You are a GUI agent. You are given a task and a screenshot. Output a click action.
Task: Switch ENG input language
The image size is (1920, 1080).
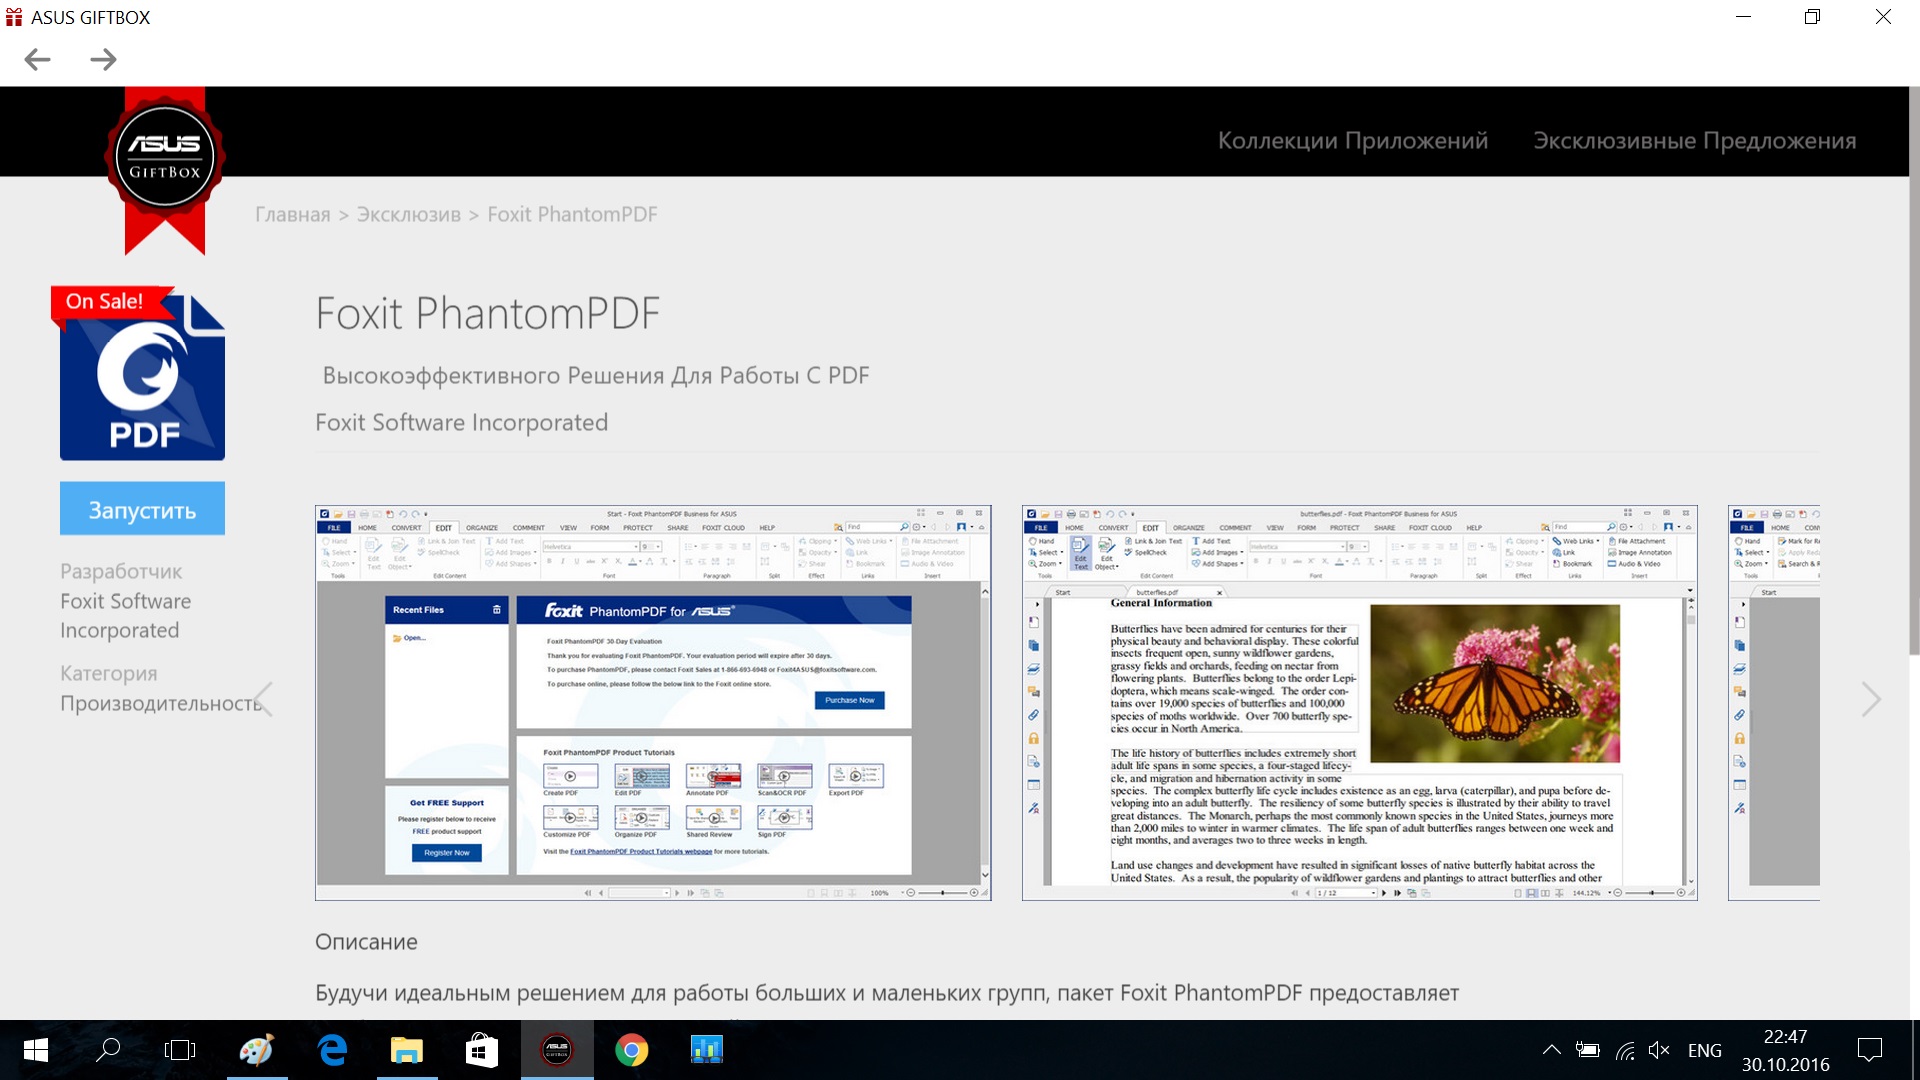point(1705,1051)
